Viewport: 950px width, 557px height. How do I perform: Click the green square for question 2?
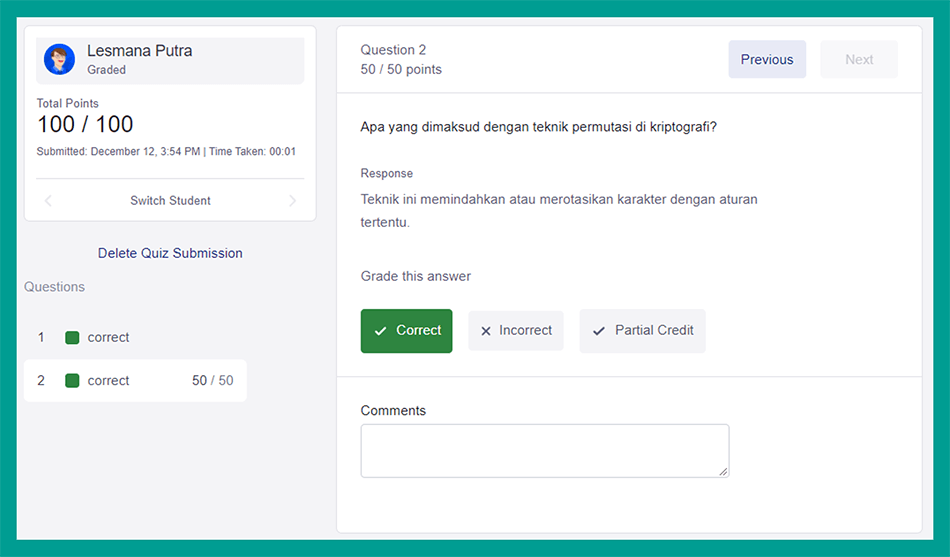coord(72,381)
